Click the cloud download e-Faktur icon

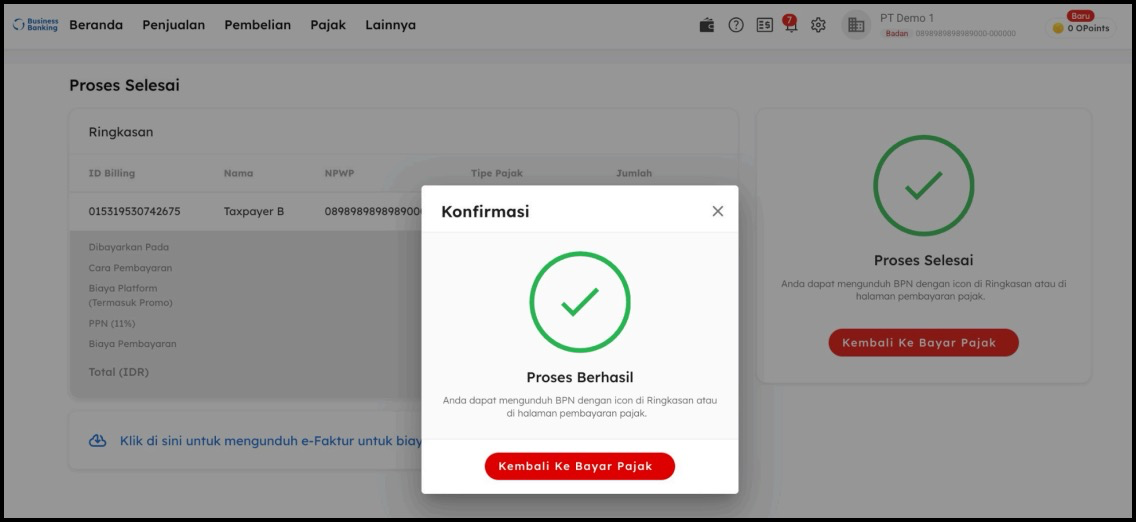(97, 441)
